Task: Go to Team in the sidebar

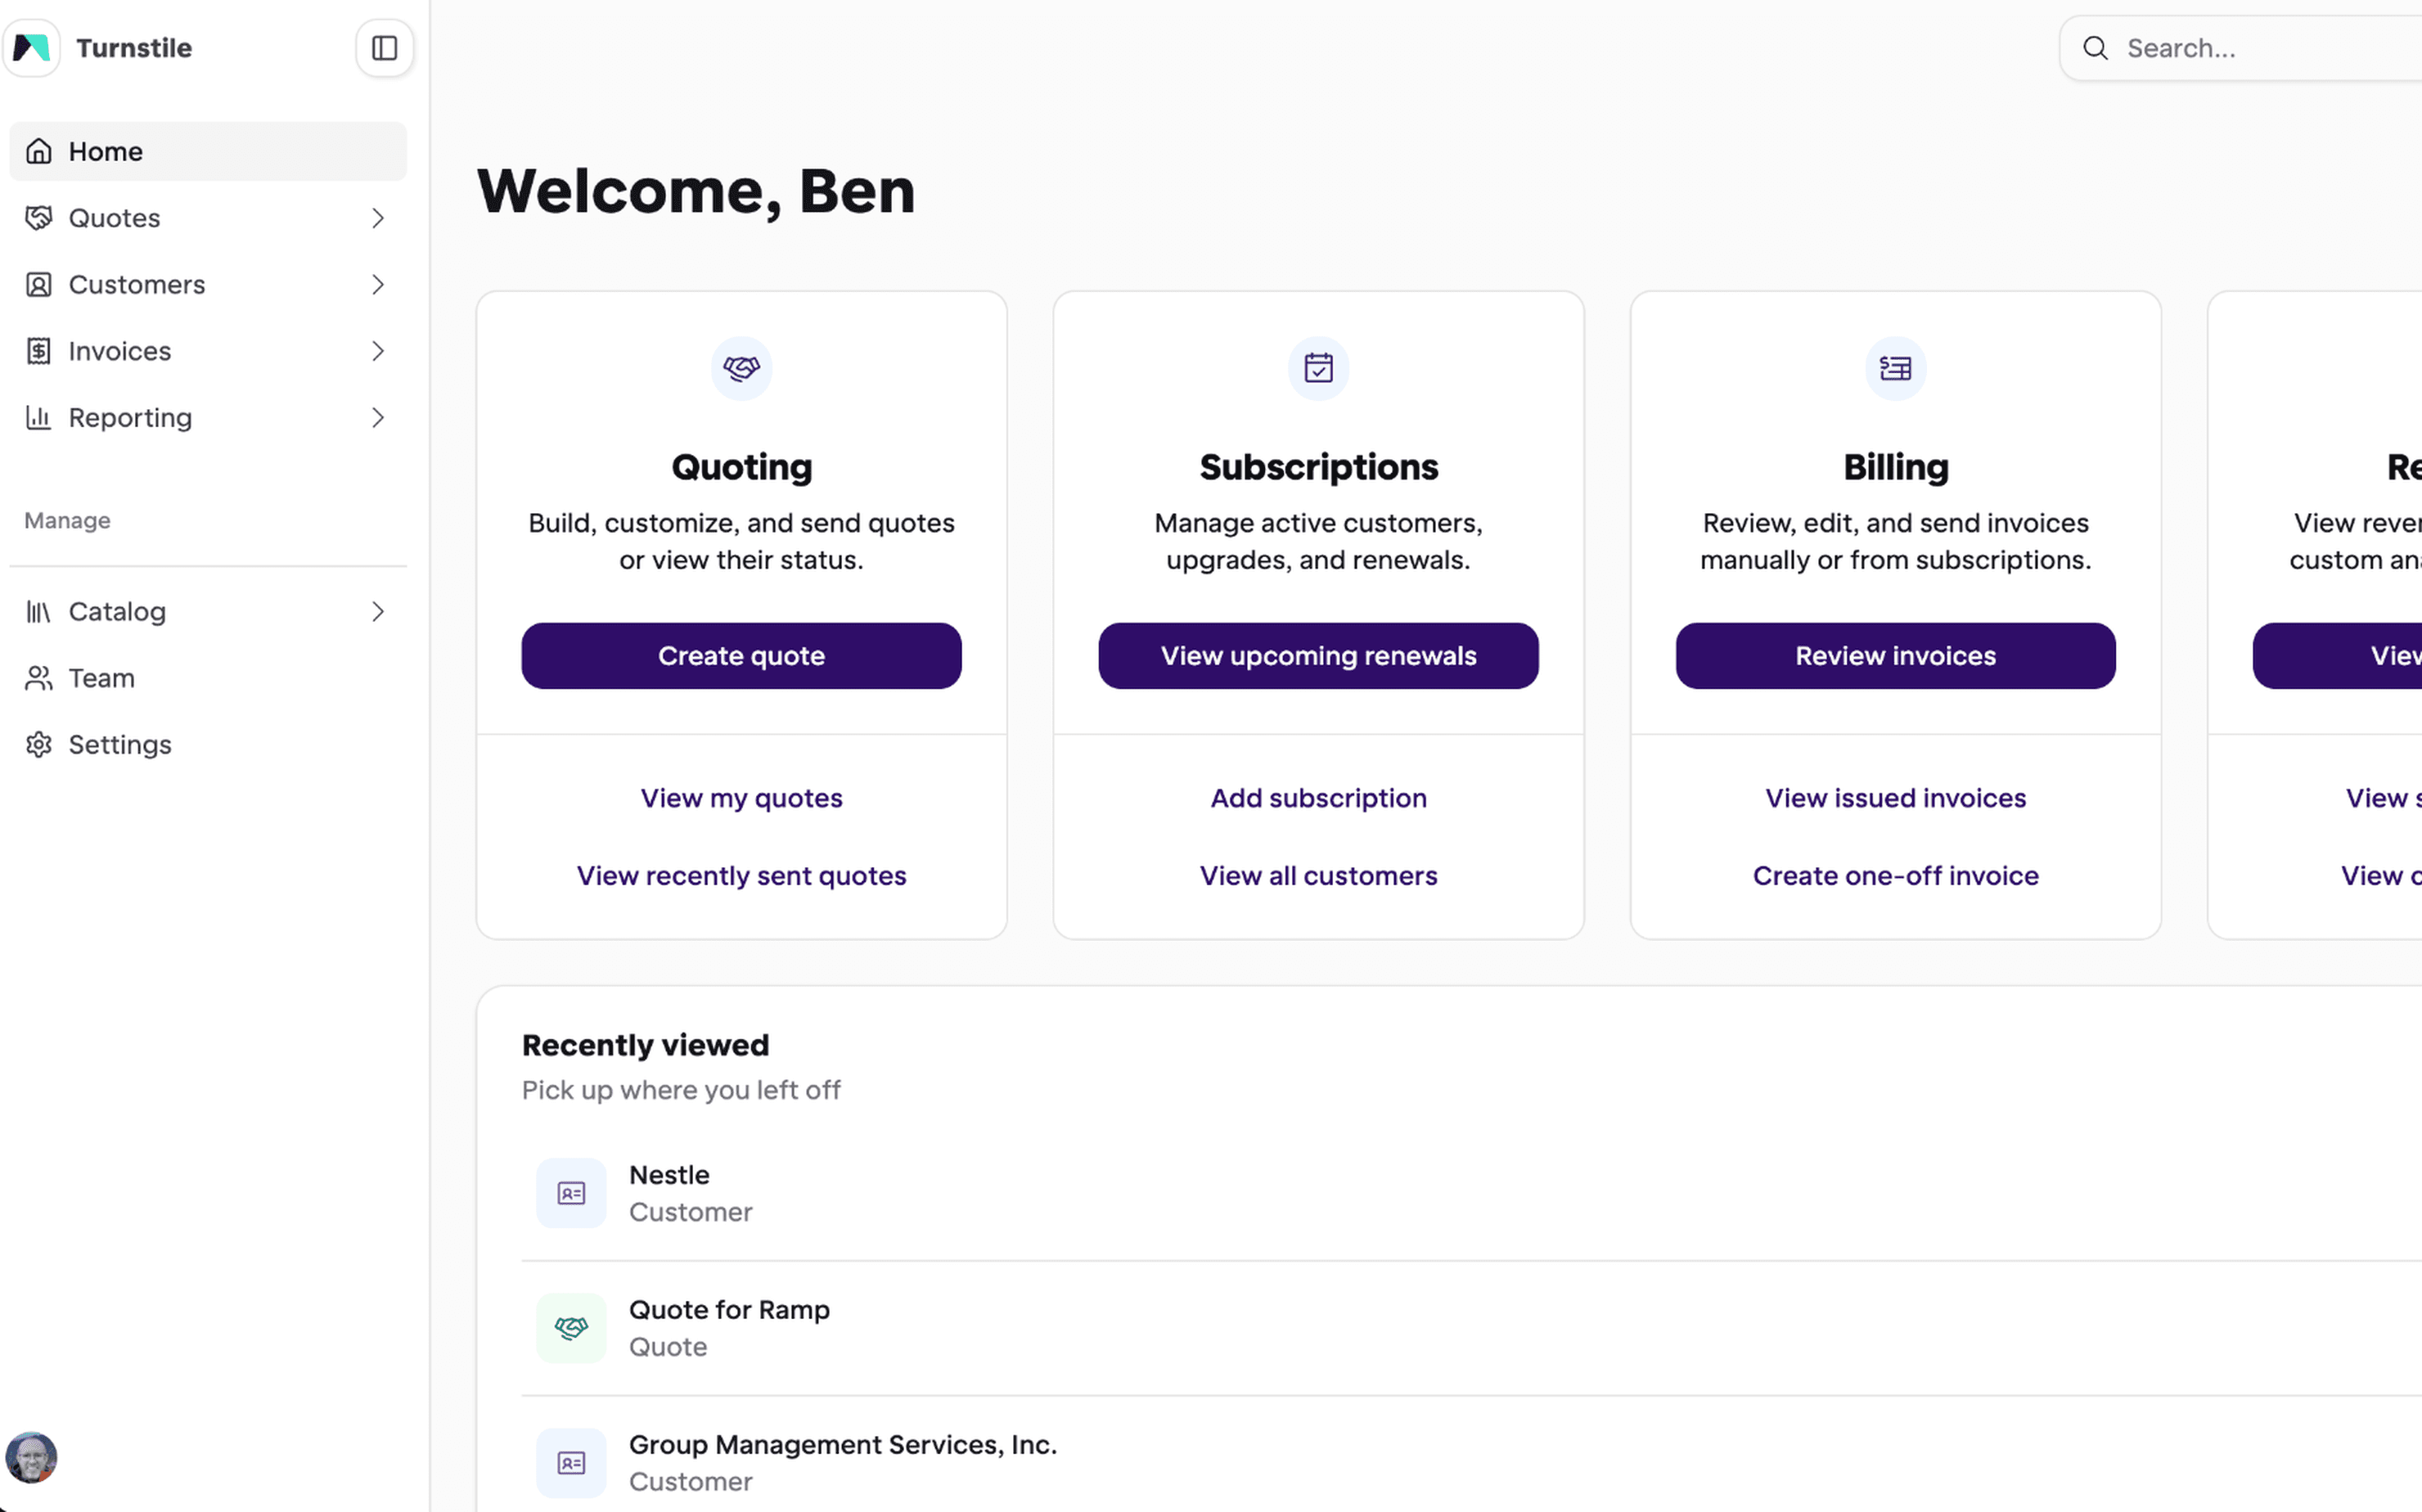Action: [x=101, y=678]
